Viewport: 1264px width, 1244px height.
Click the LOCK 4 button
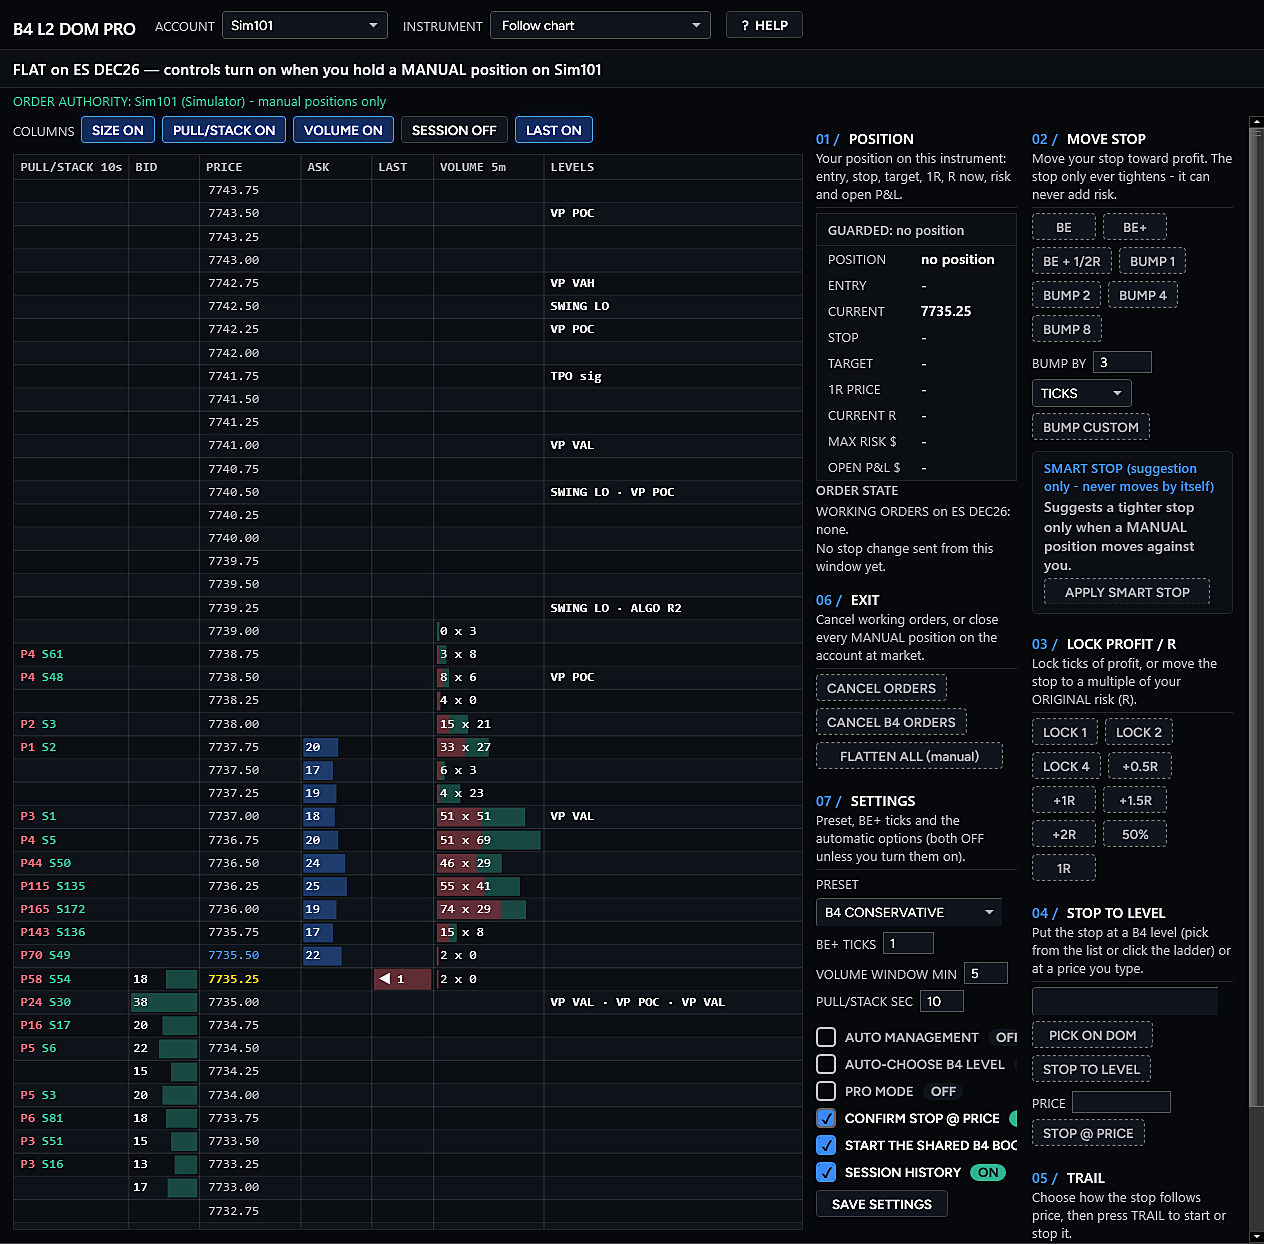coord(1066,766)
